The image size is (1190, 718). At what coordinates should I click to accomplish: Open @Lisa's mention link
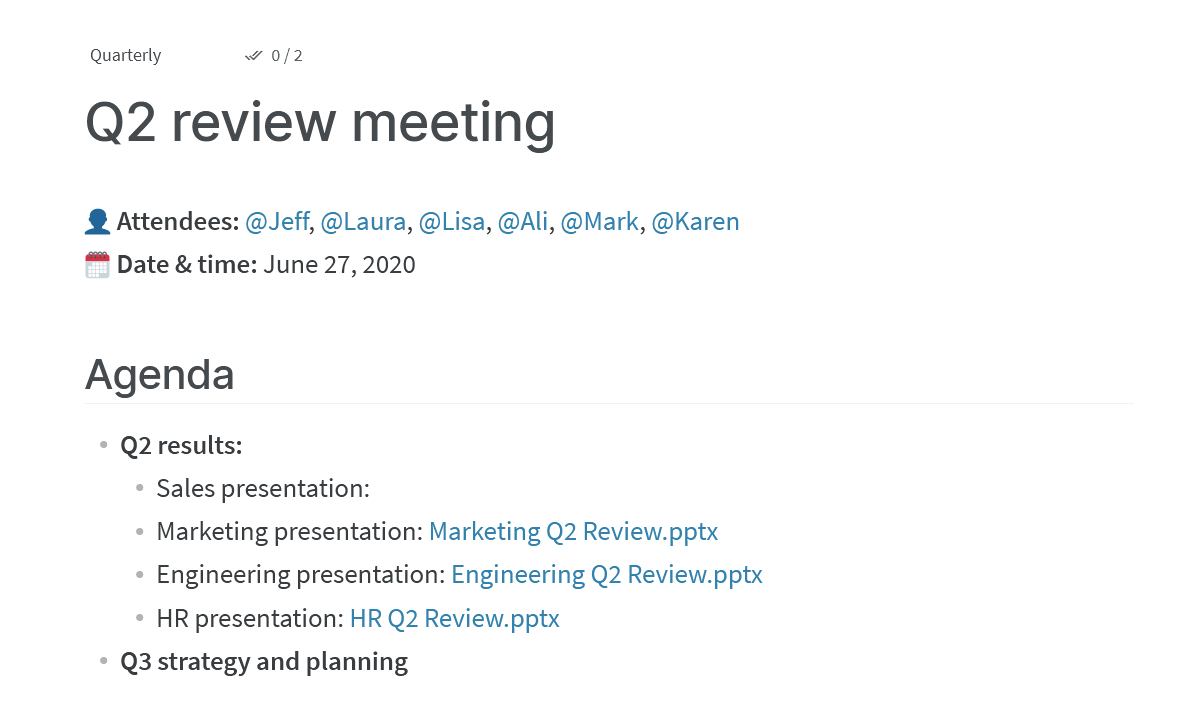(452, 222)
